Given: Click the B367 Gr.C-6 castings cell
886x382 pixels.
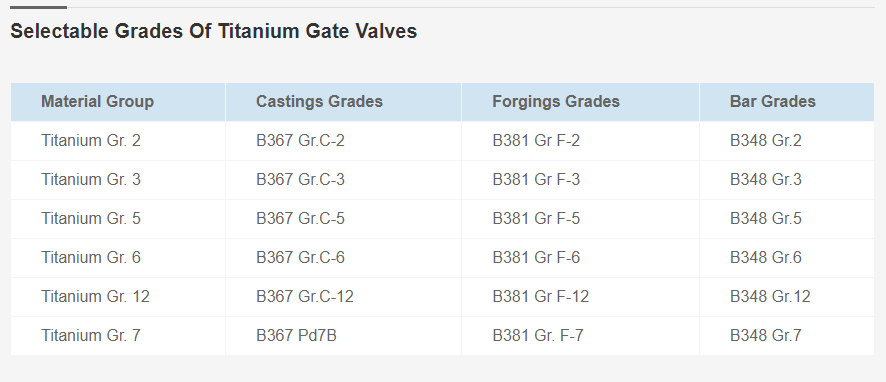Looking at the screenshot, I should pyautogui.click(x=344, y=258).
